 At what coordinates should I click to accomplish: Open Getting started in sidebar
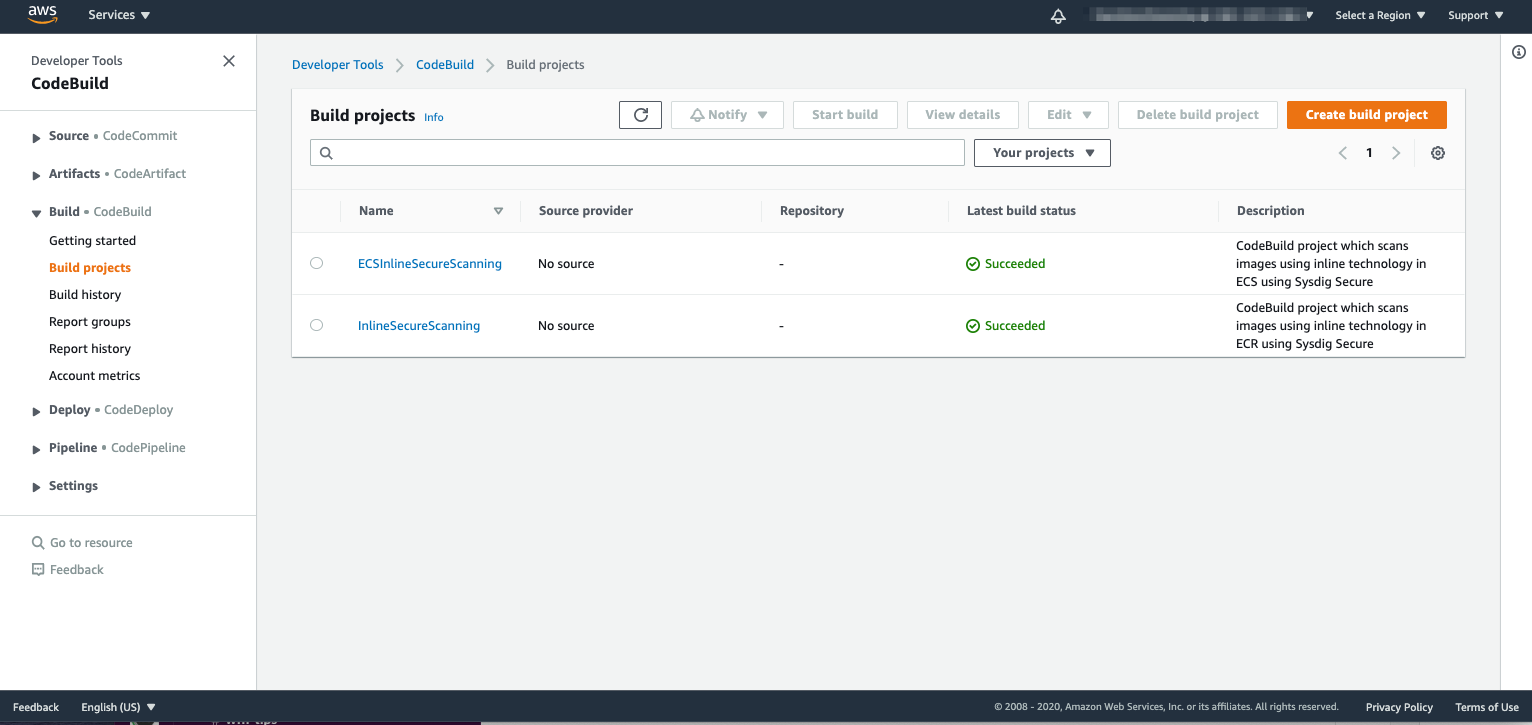click(92, 241)
